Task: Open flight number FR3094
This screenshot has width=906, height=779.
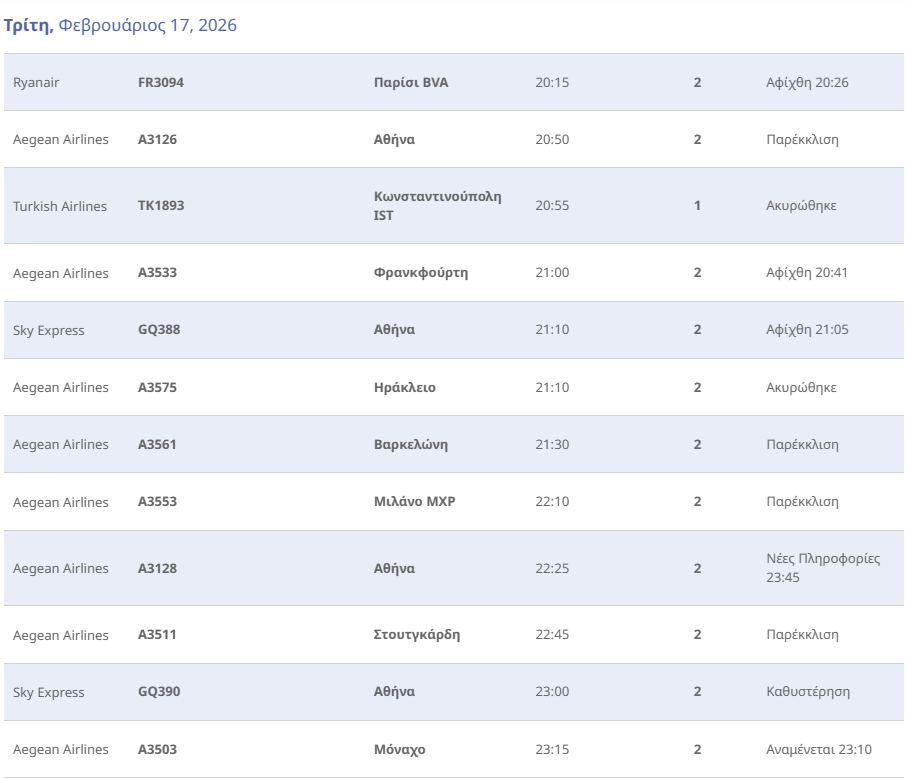Action: [161, 82]
